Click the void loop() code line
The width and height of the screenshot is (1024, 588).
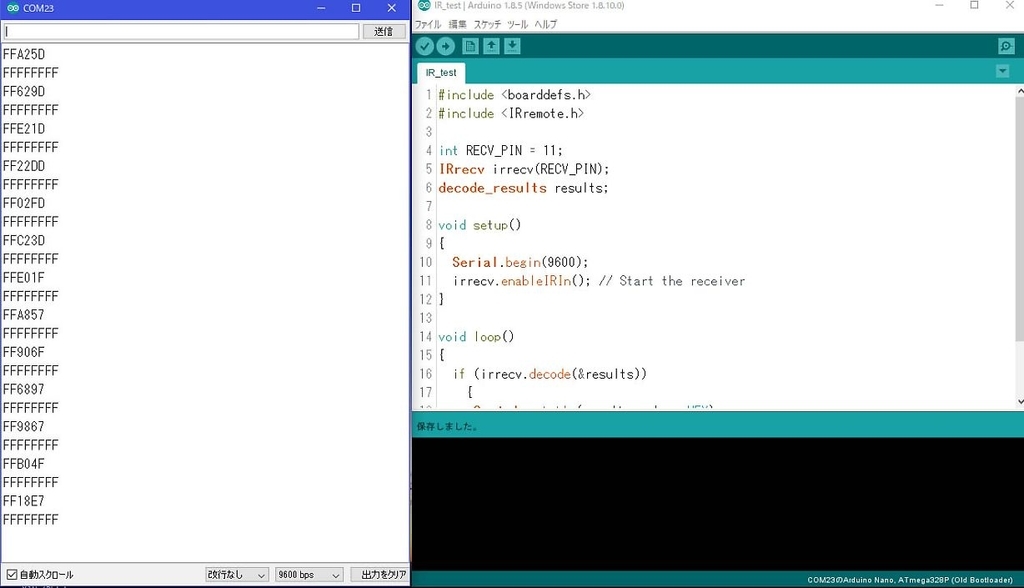476,337
